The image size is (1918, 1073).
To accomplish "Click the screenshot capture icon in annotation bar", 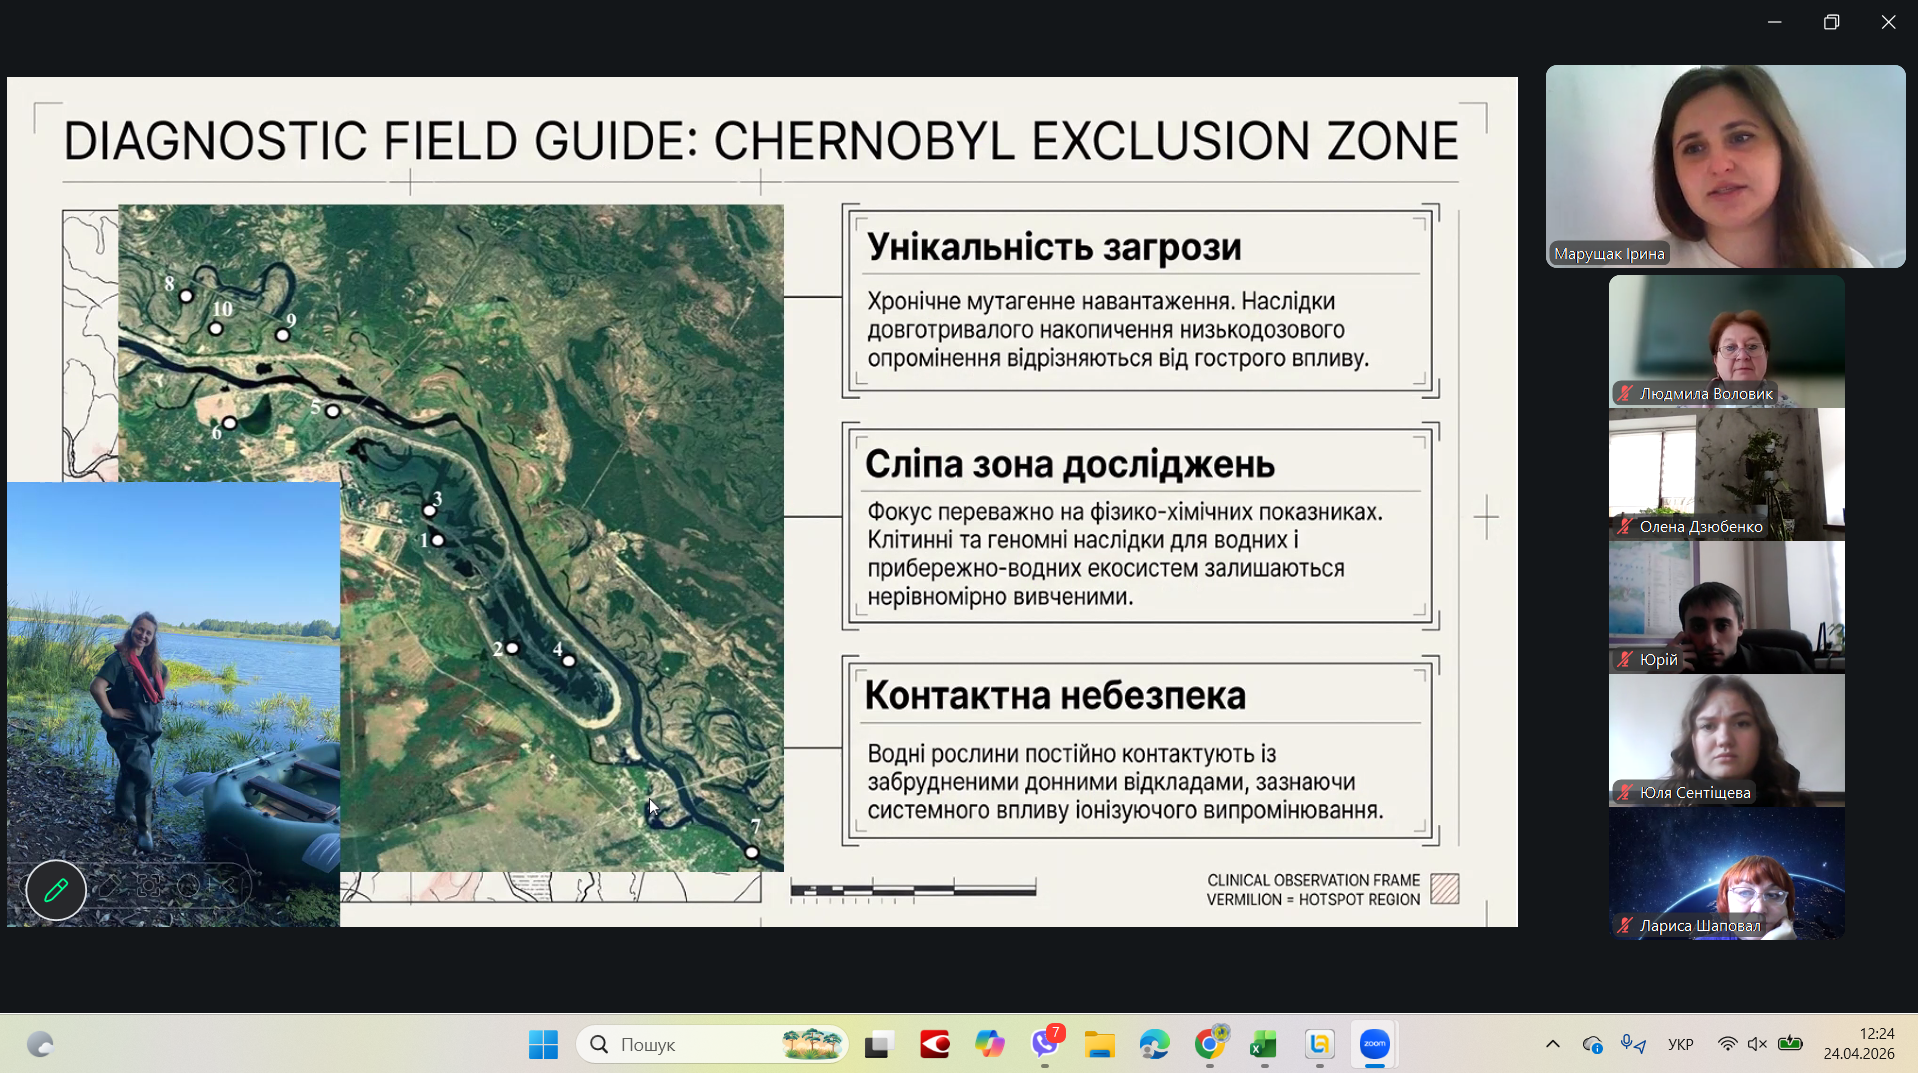I will (149, 886).
